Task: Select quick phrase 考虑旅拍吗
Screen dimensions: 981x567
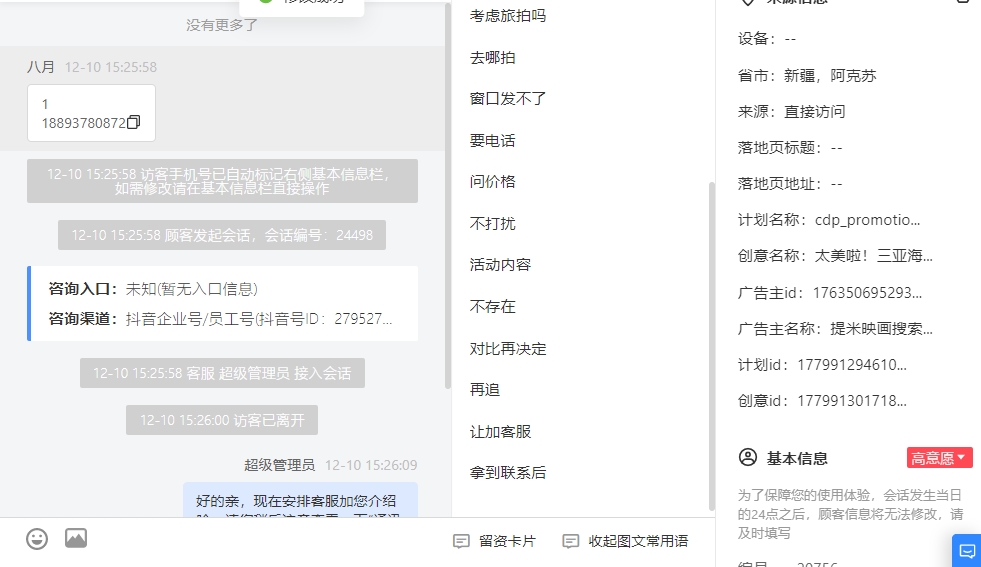Action: coord(508,16)
